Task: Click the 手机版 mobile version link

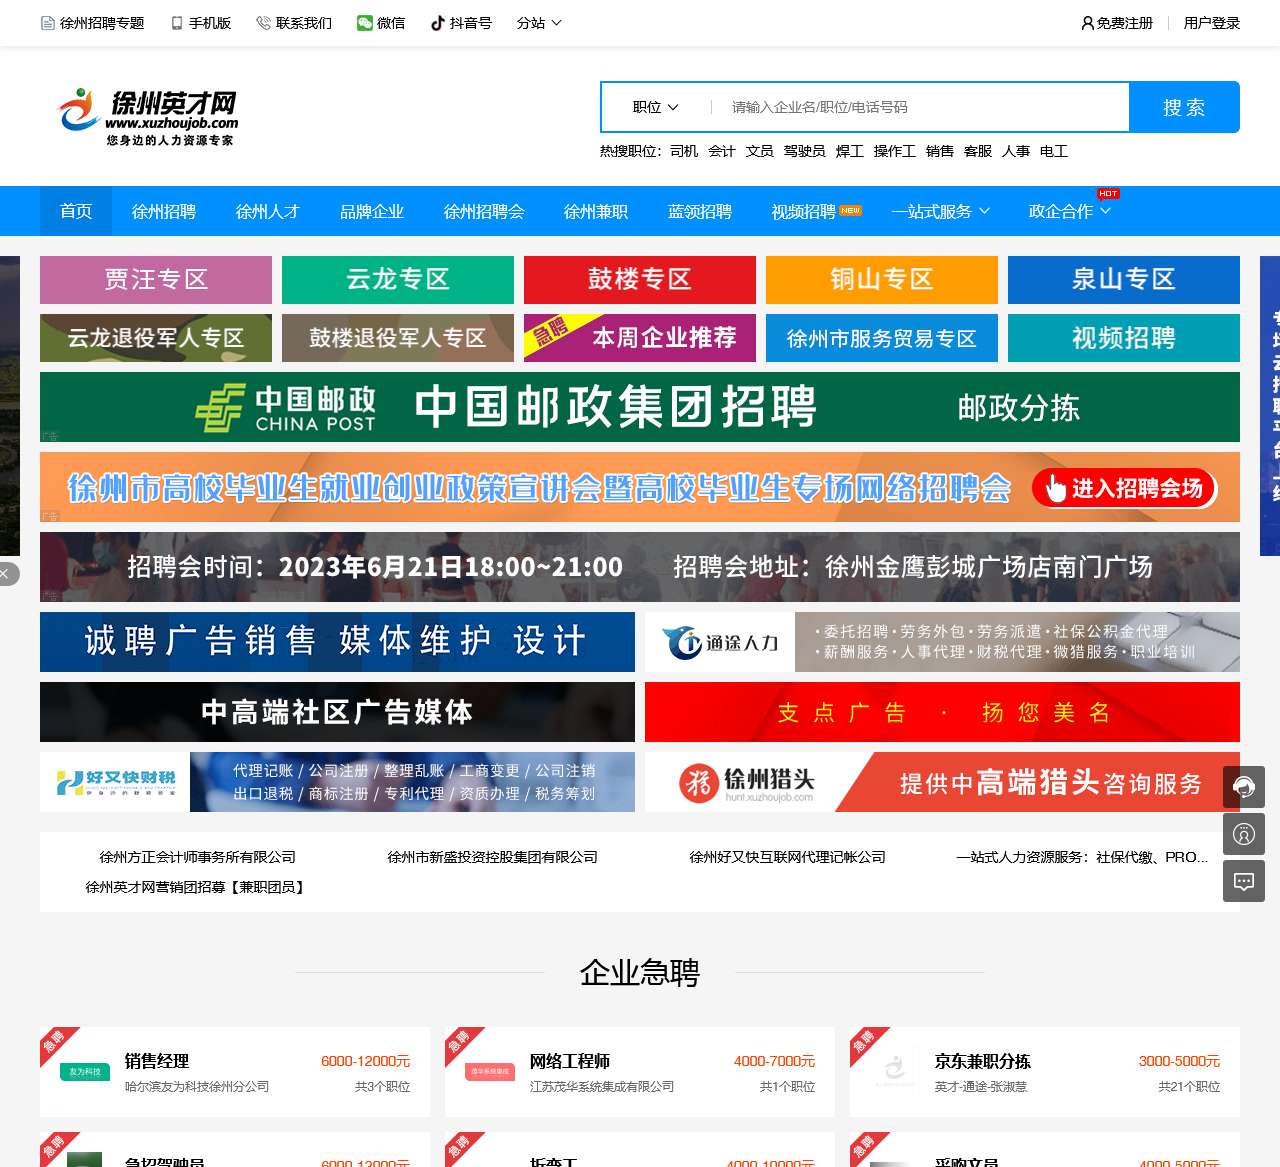Action: pos(201,23)
